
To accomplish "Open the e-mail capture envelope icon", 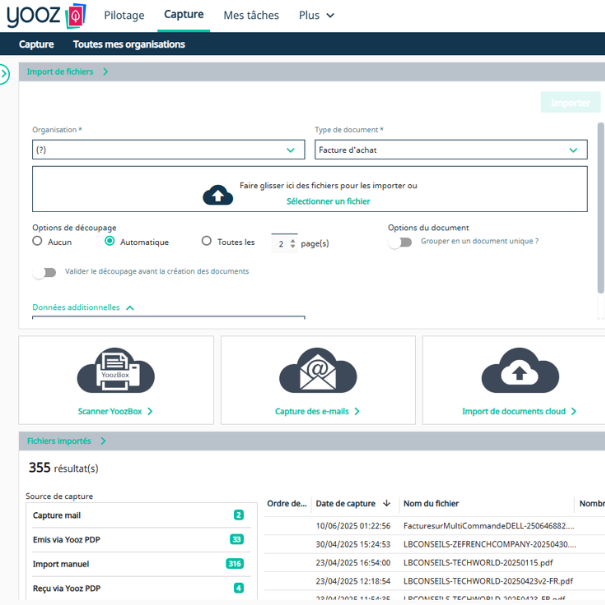I will click(x=318, y=371).
